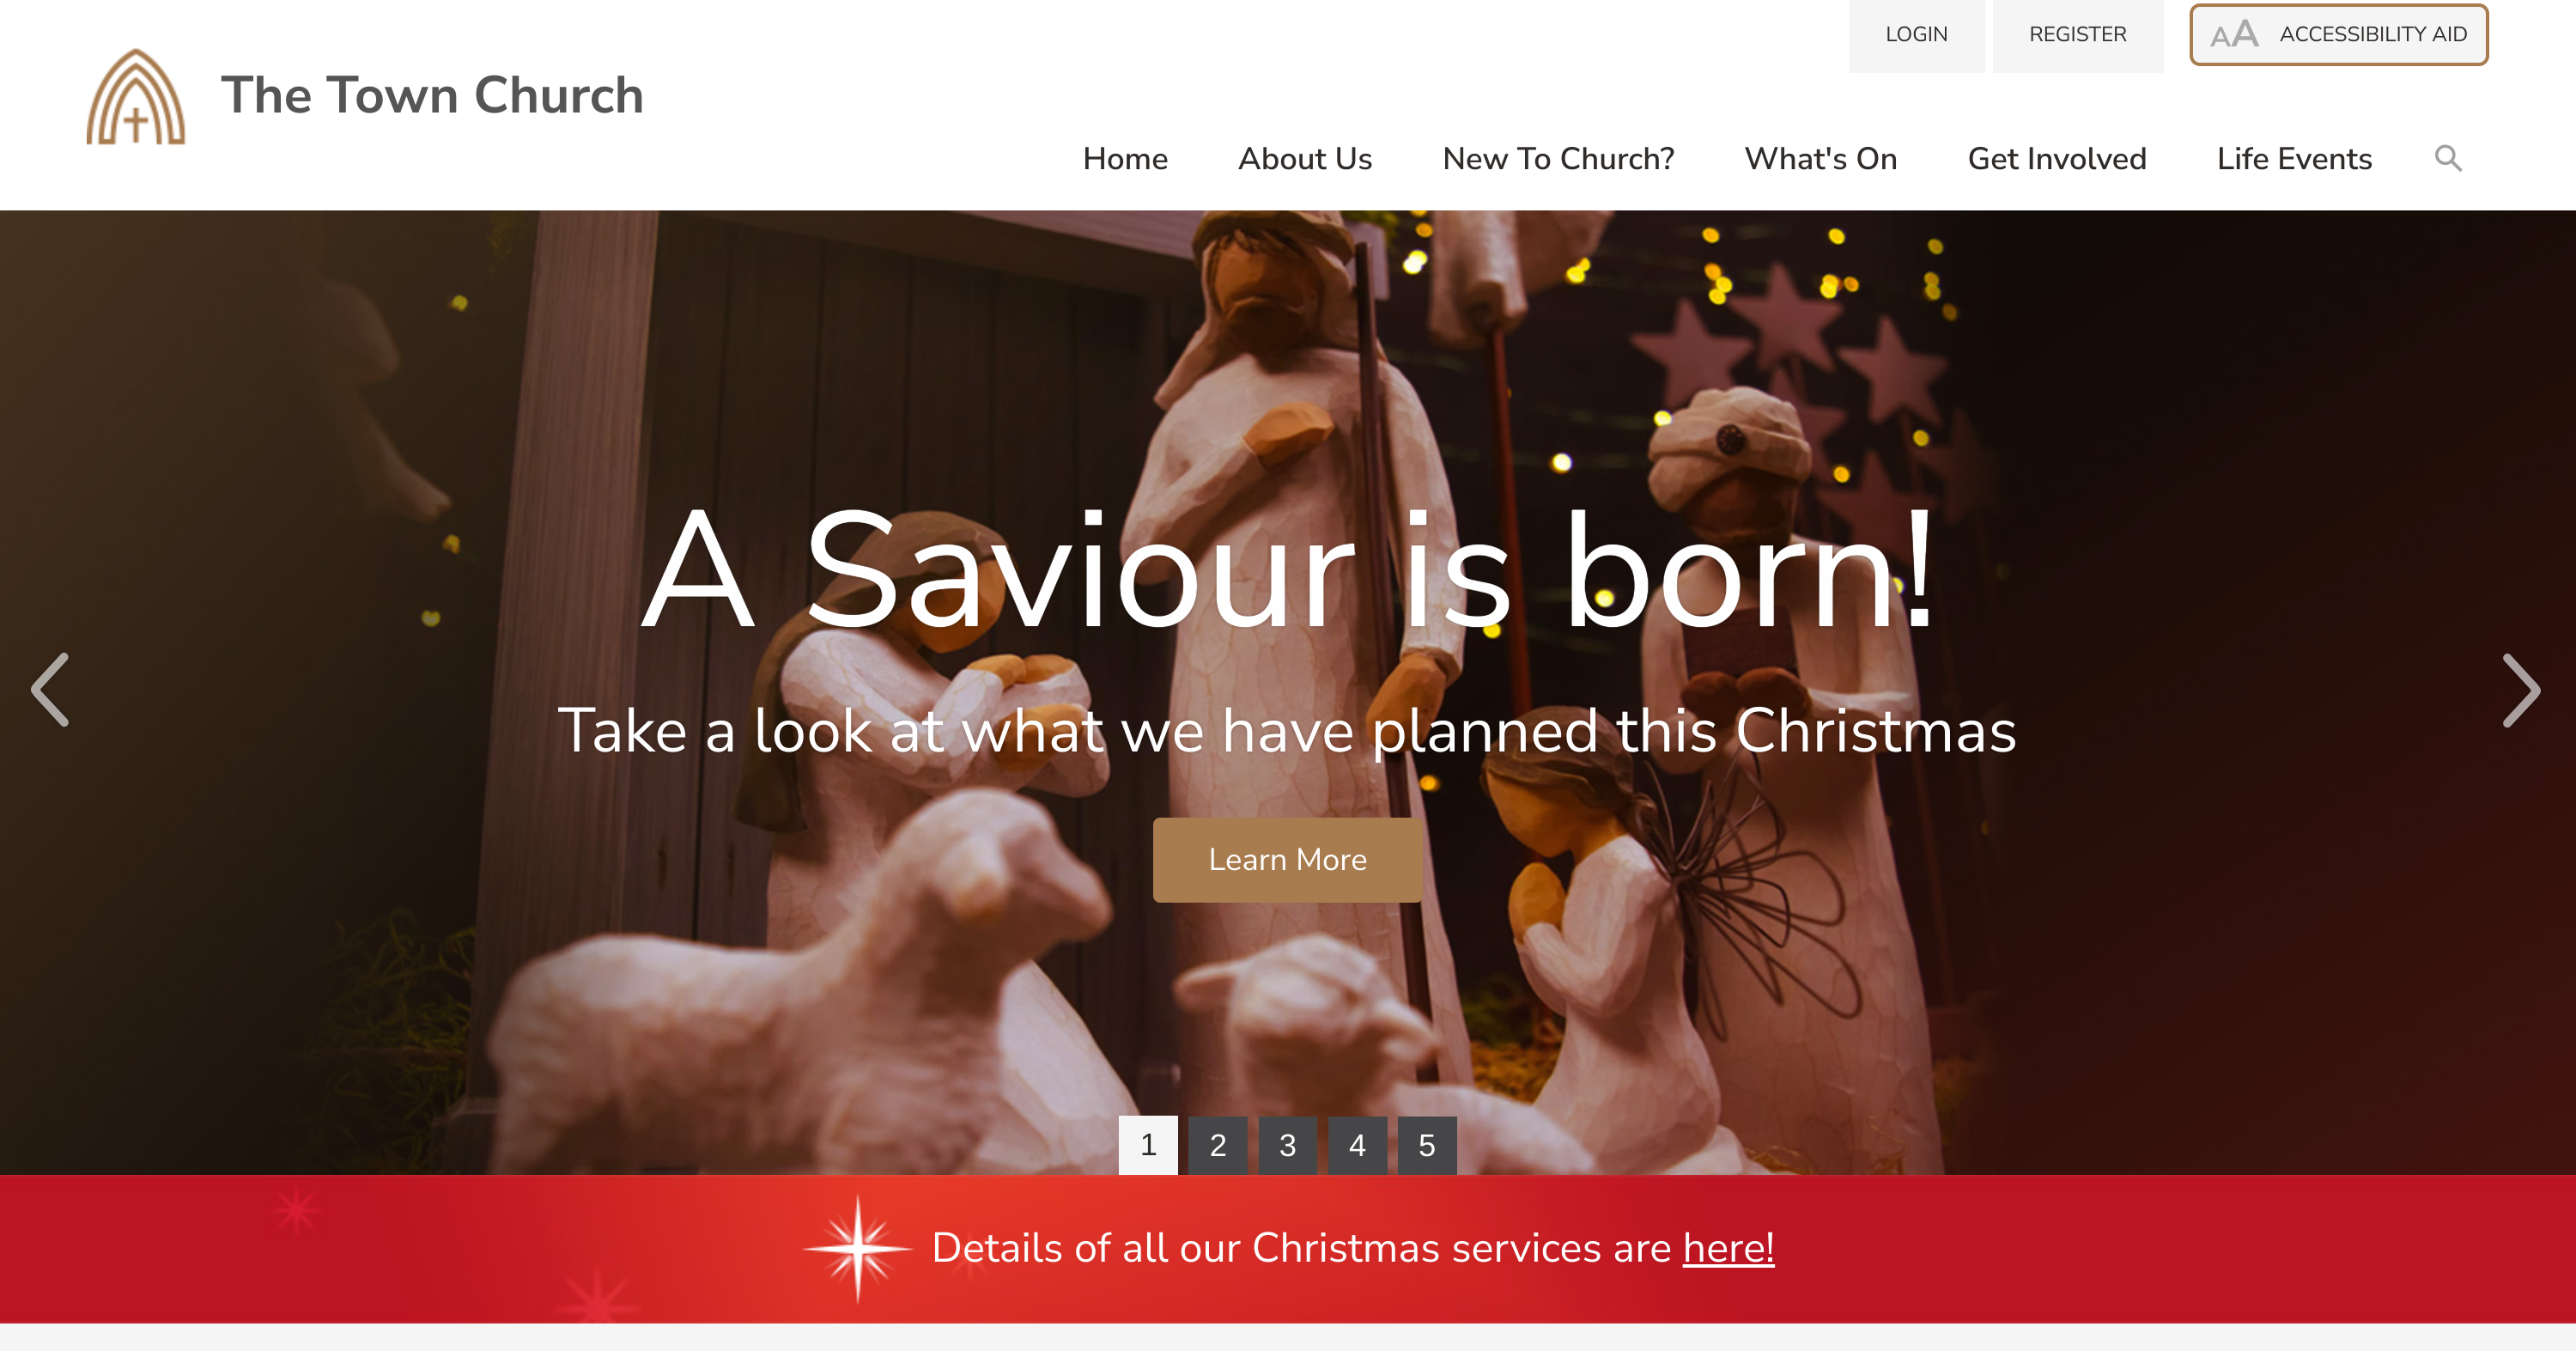
Task: Click the church arch logo icon
Action: 136,97
